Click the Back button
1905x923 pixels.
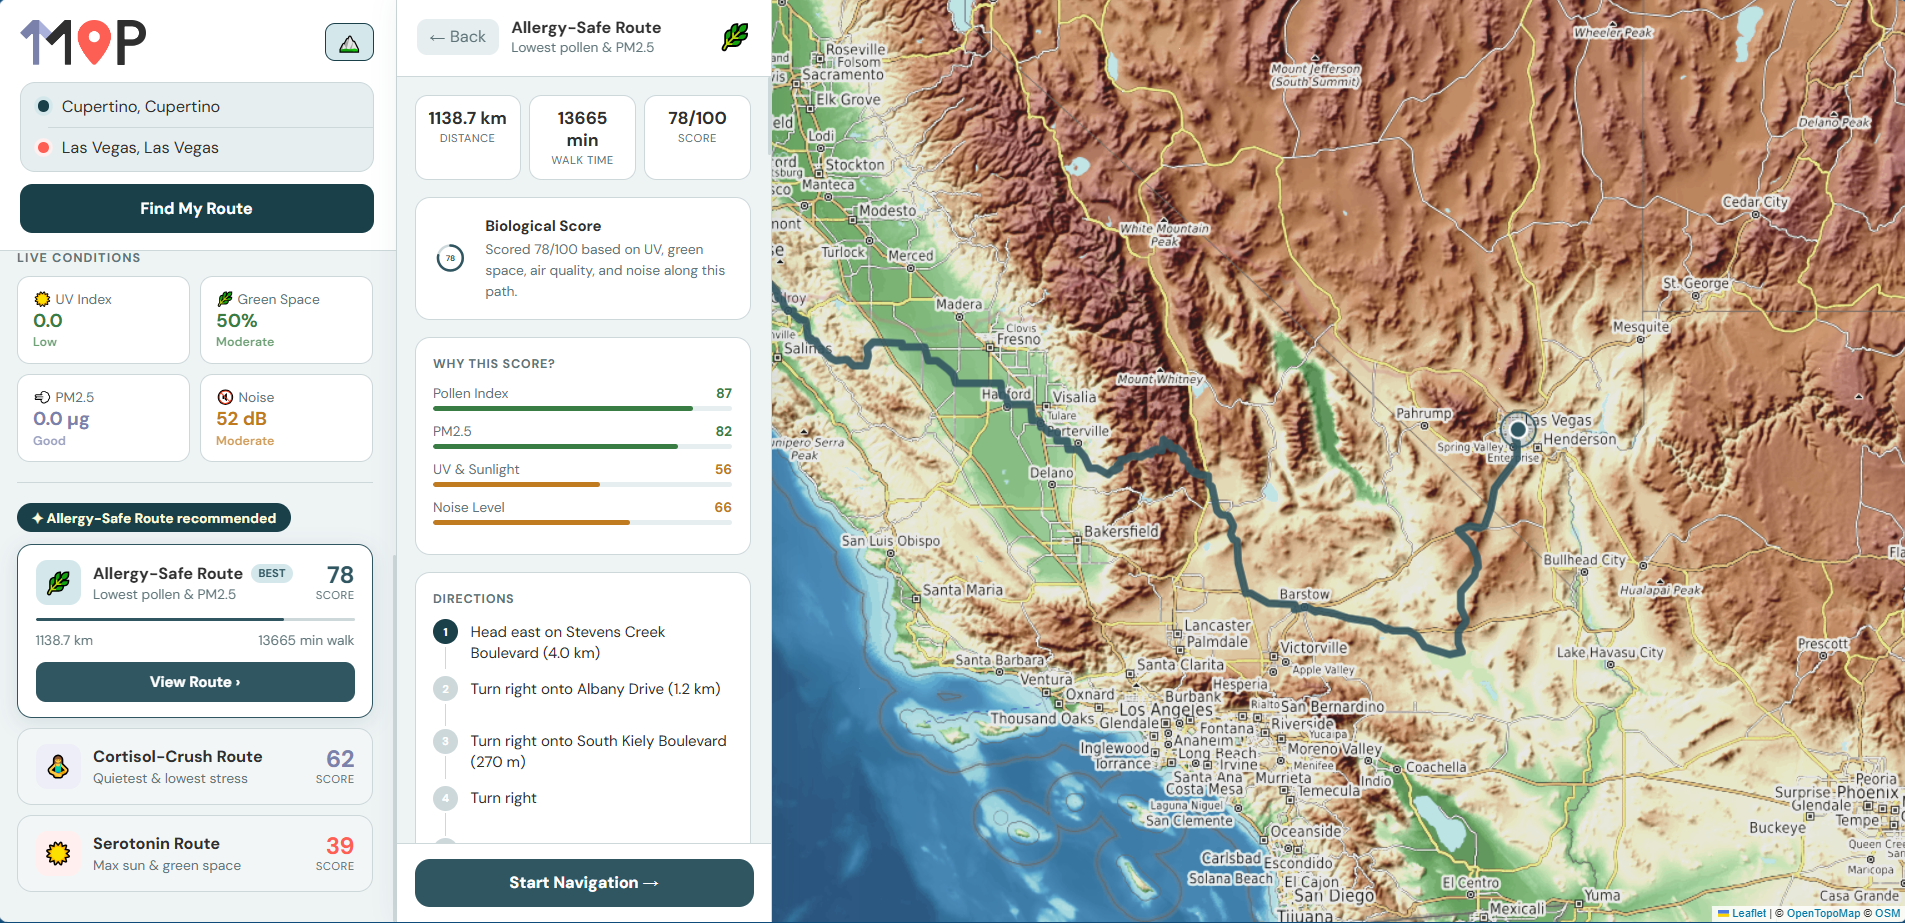(x=458, y=37)
